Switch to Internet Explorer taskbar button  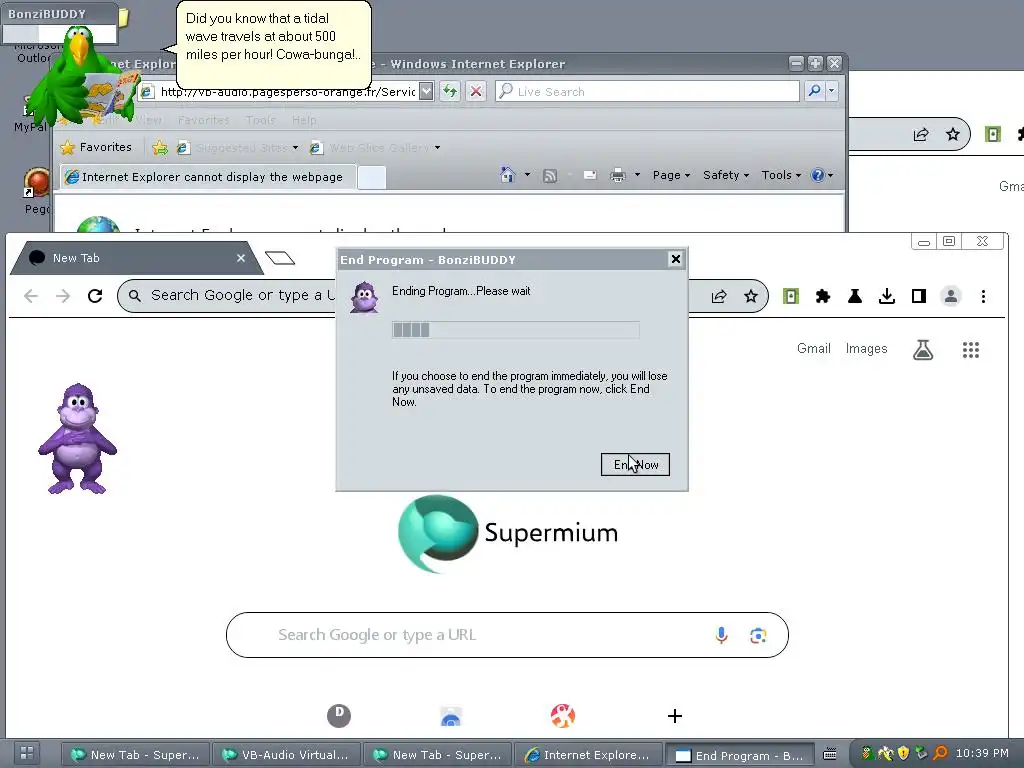point(588,755)
